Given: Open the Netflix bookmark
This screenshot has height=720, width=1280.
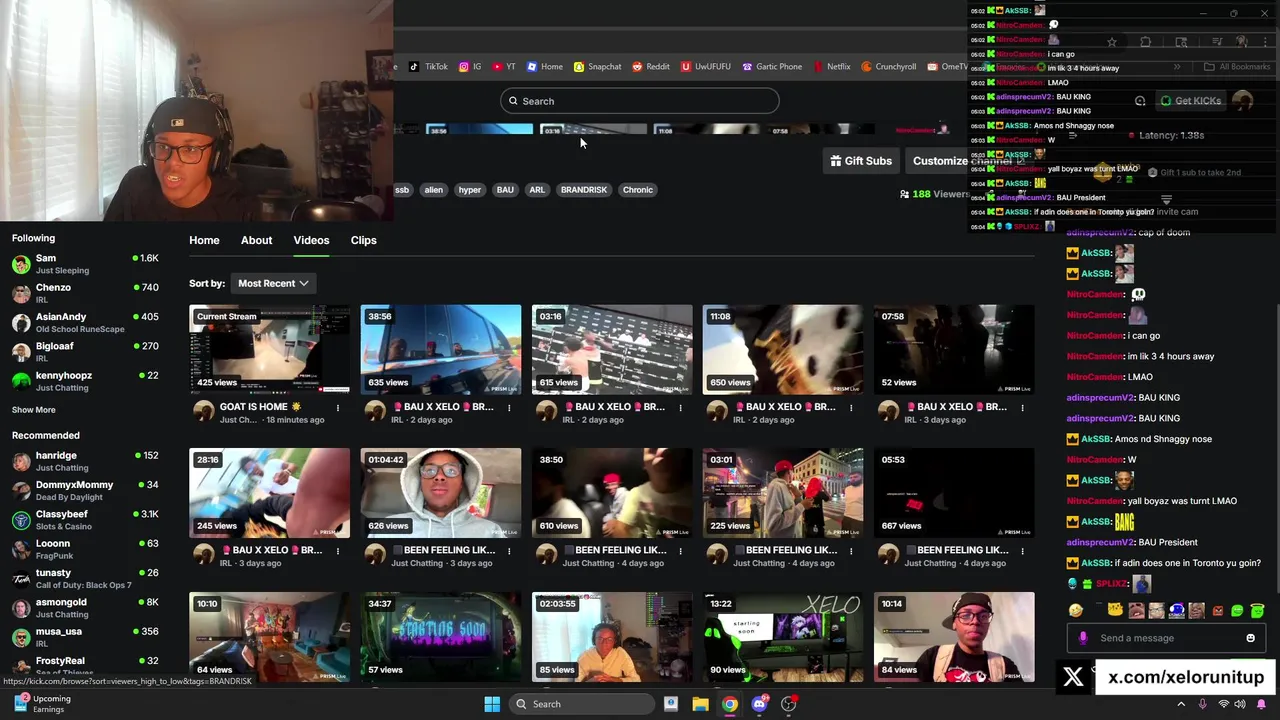Looking at the screenshot, I should point(832,67).
